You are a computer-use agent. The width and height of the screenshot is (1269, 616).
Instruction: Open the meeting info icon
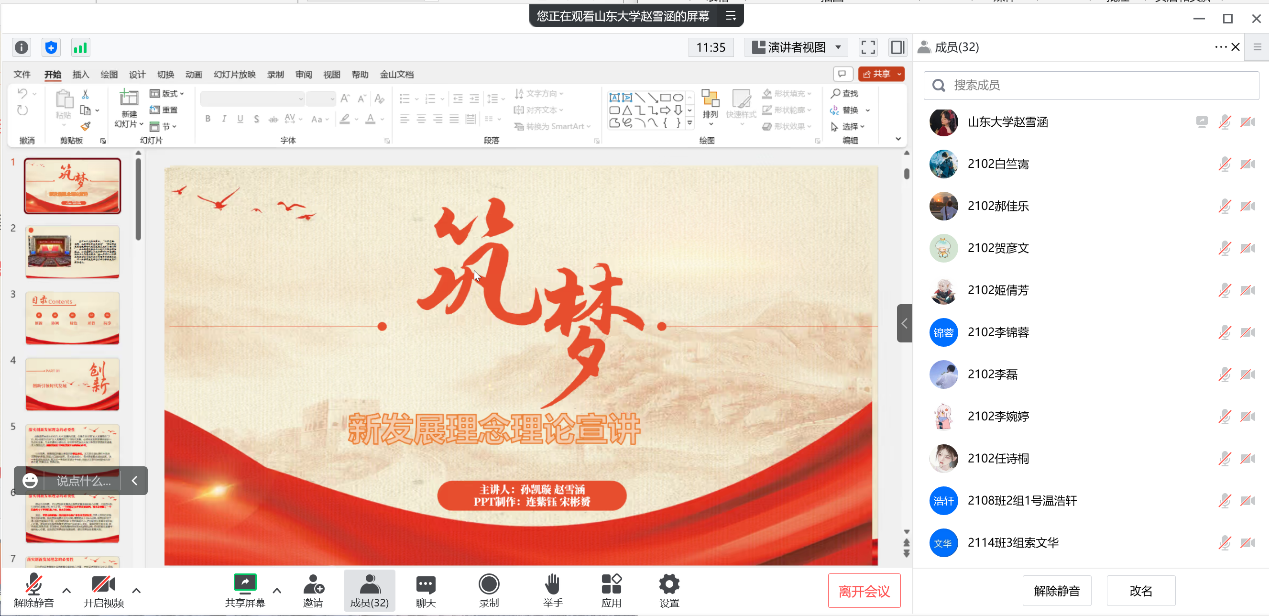21,47
